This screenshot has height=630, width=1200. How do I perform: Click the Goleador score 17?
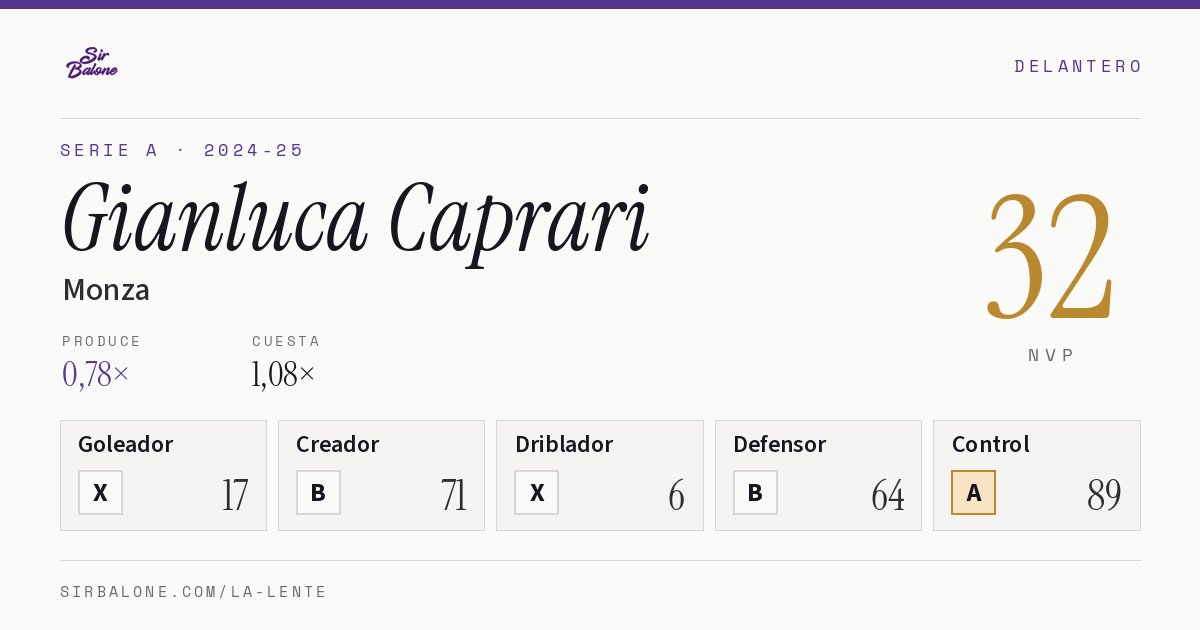235,495
